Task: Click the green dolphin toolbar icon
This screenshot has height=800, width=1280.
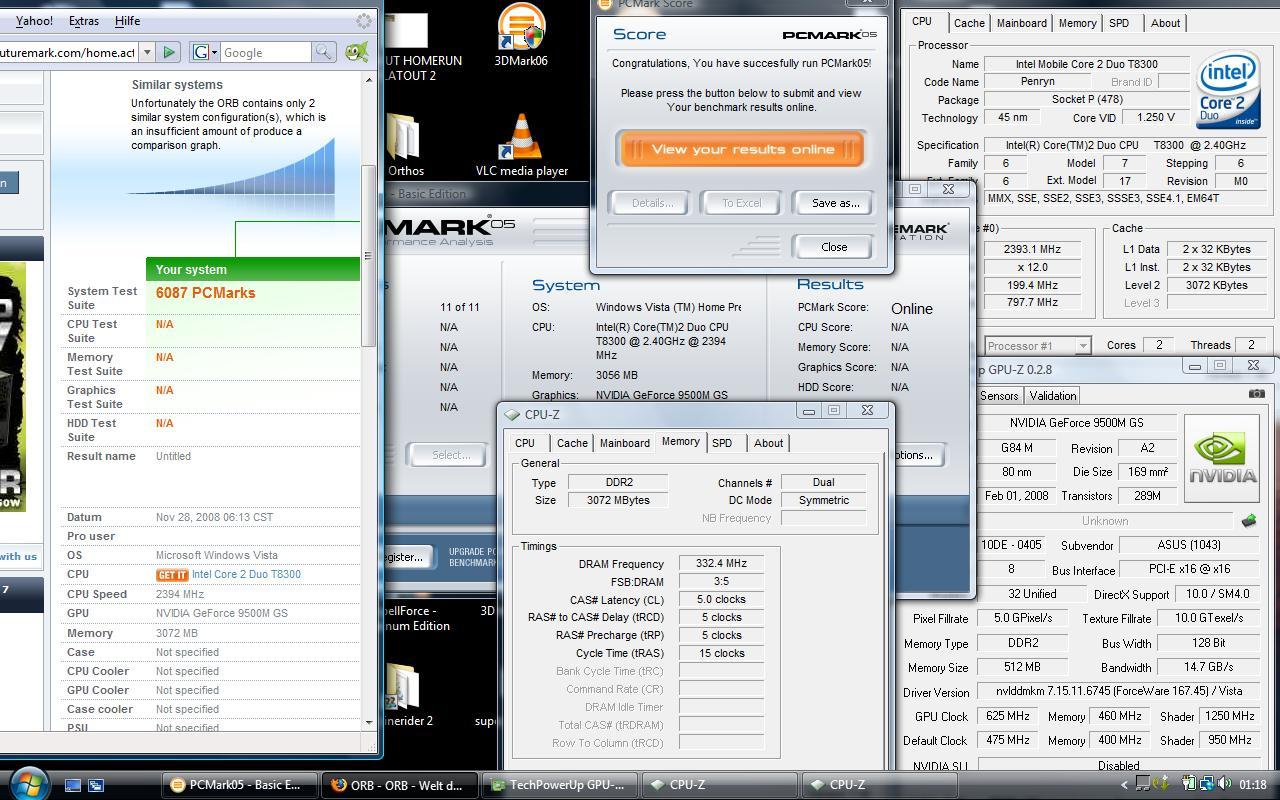Action: tap(355, 52)
